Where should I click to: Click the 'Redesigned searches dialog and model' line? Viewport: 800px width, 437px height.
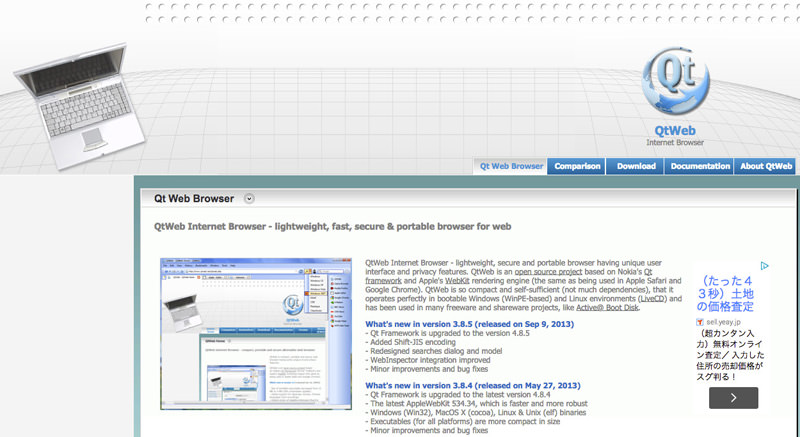(434, 351)
